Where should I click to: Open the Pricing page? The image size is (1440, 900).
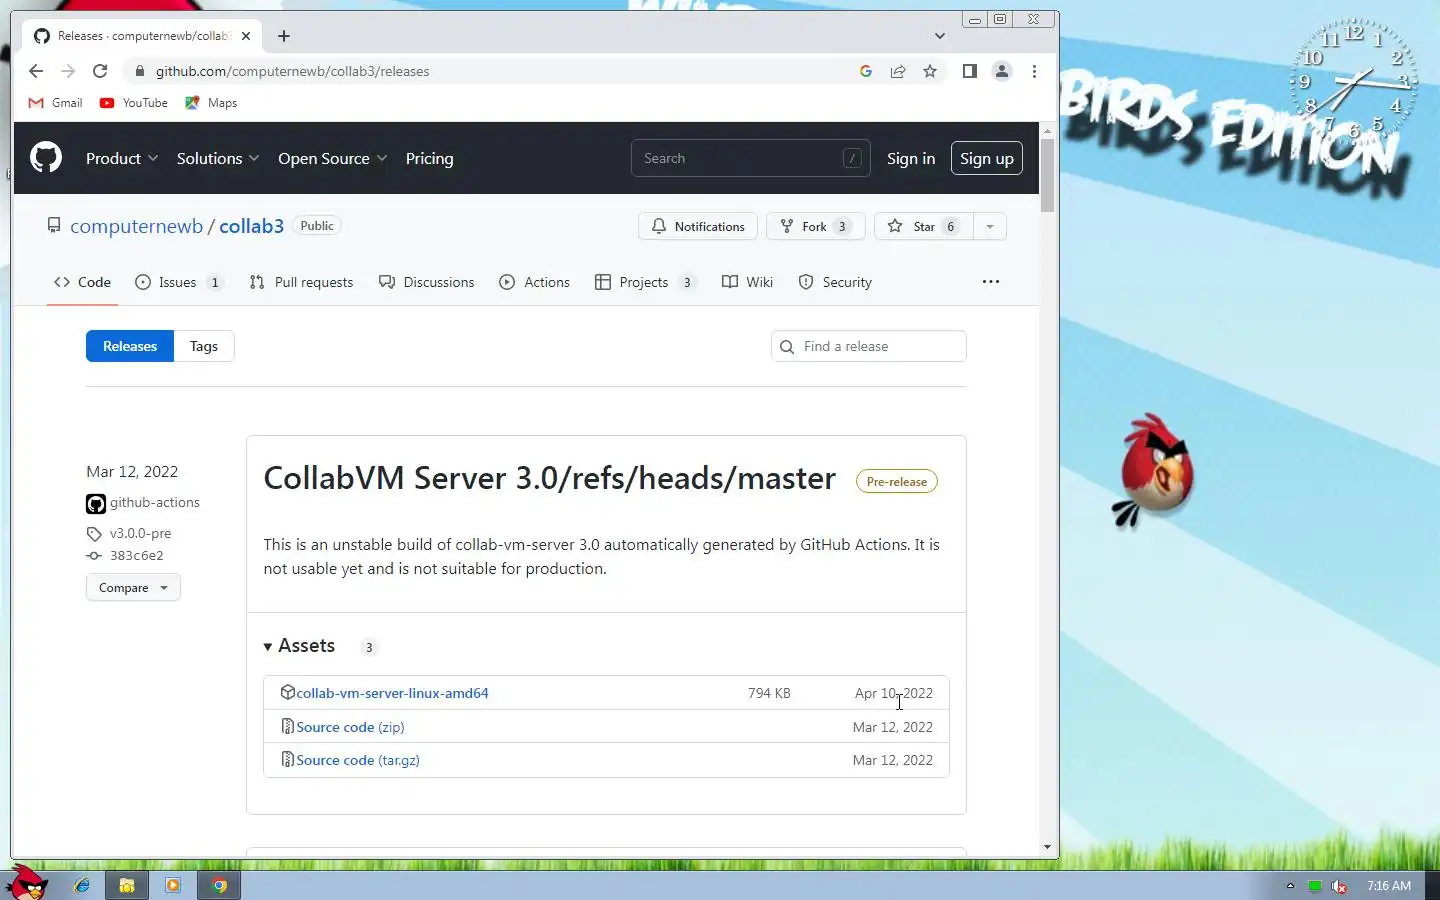click(429, 158)
